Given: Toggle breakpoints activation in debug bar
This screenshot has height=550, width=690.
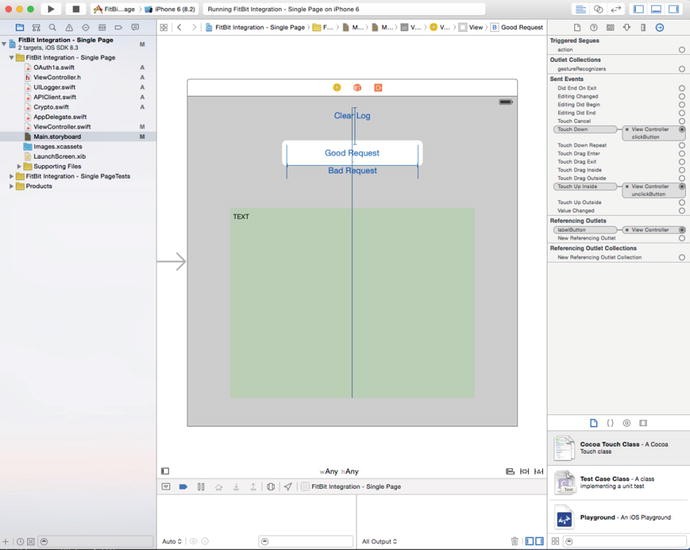Looking at the screenshot, I should [x=183, y=486].
